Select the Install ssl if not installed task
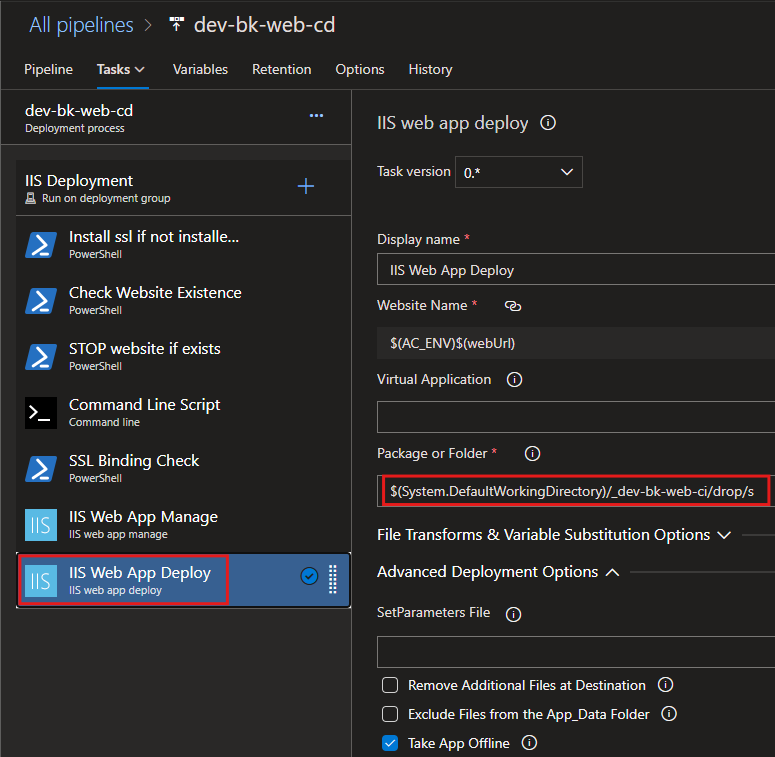775x757 pixels. [183, 244]
